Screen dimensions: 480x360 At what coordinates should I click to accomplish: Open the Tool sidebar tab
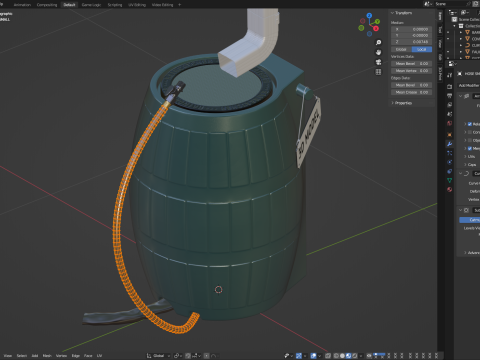(440, 30)
